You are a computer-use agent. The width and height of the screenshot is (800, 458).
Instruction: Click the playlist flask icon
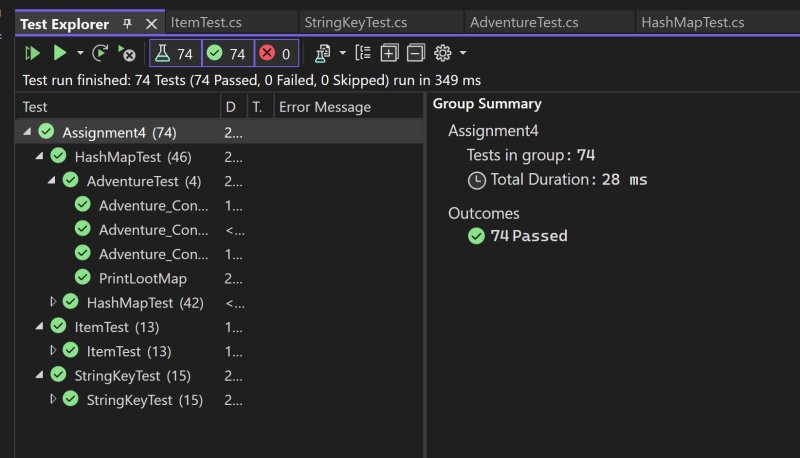(322, 53)
